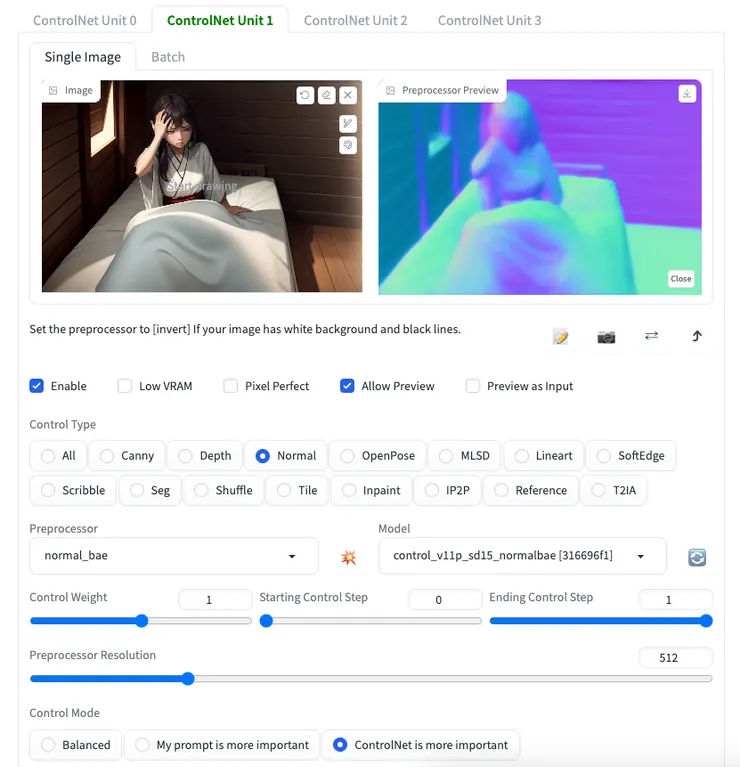Click the Preprocessor Resolution slider handle
Screen dimensions: 740x767
point(188,678)
